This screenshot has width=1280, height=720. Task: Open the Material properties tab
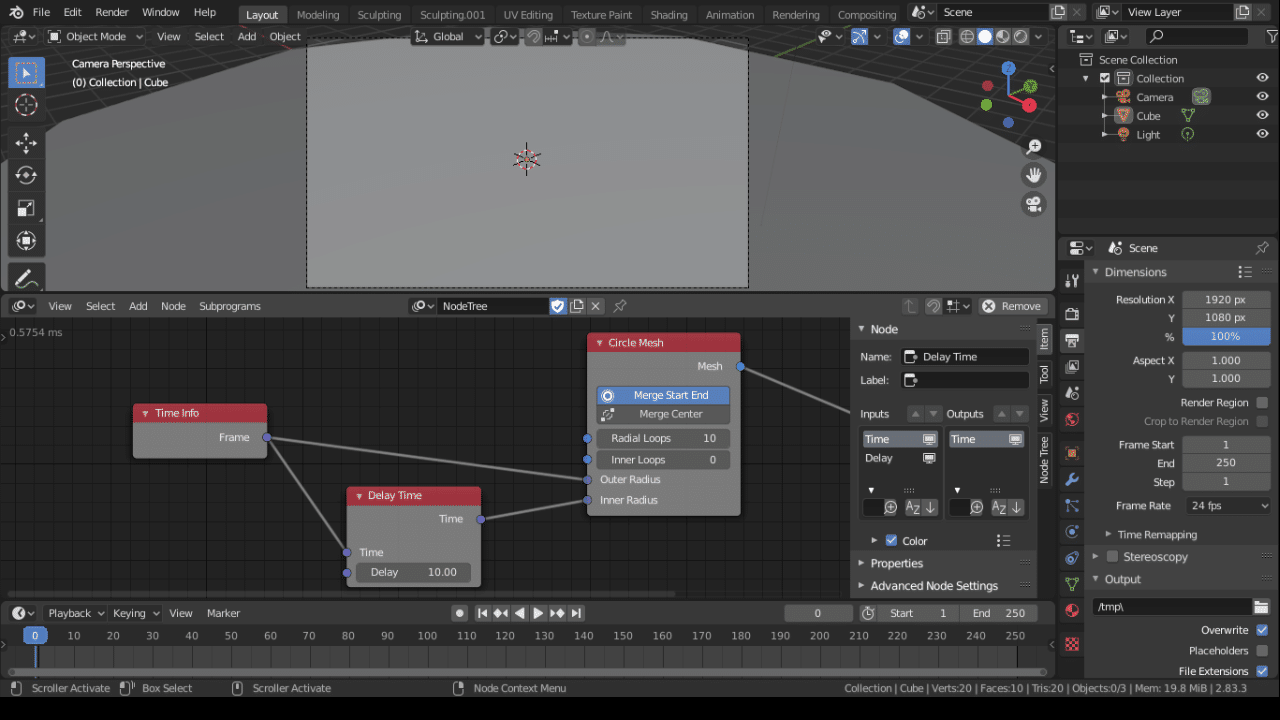click(x=1072, y=610)
